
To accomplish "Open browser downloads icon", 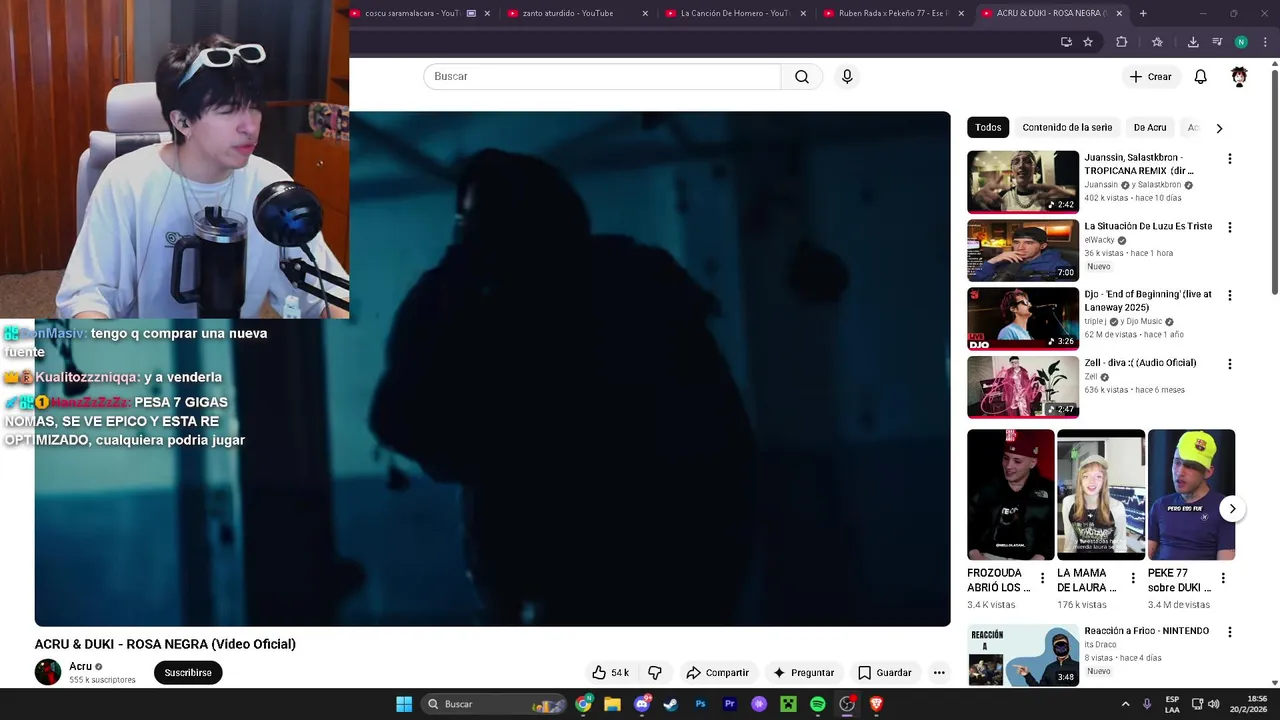I will pos(1193,42).
